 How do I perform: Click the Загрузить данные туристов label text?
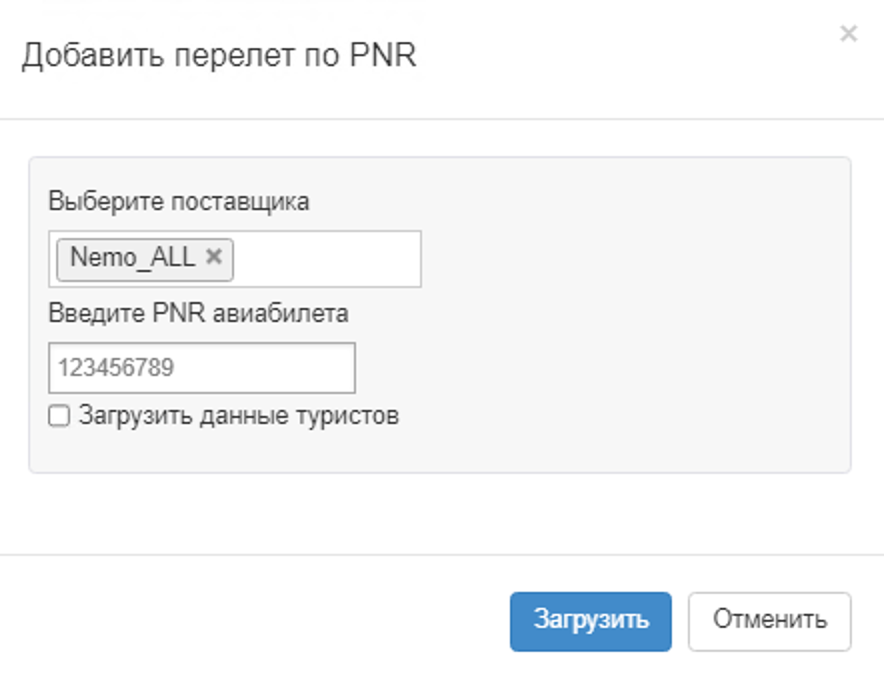(x=238, y=415)
